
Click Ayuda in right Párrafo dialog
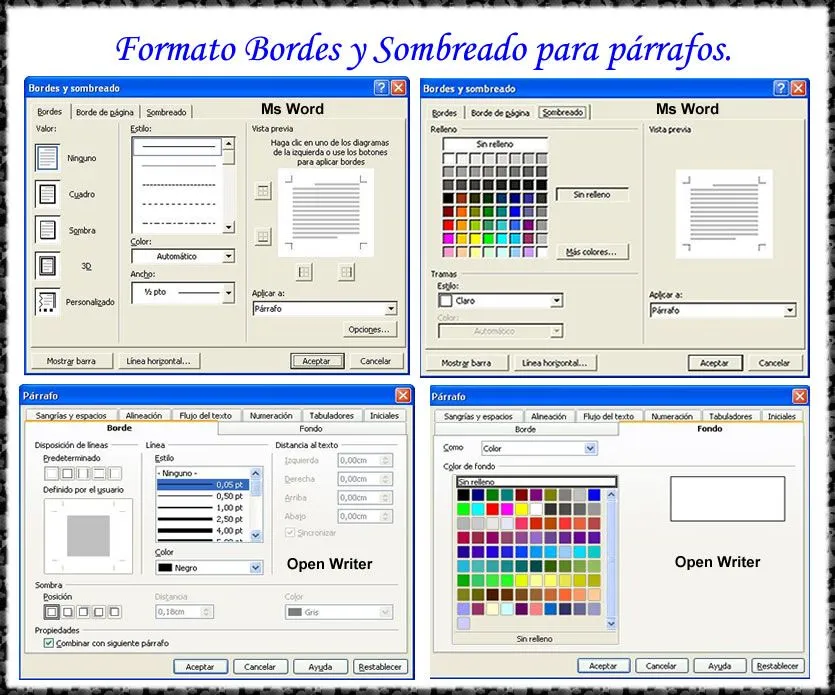719,666
